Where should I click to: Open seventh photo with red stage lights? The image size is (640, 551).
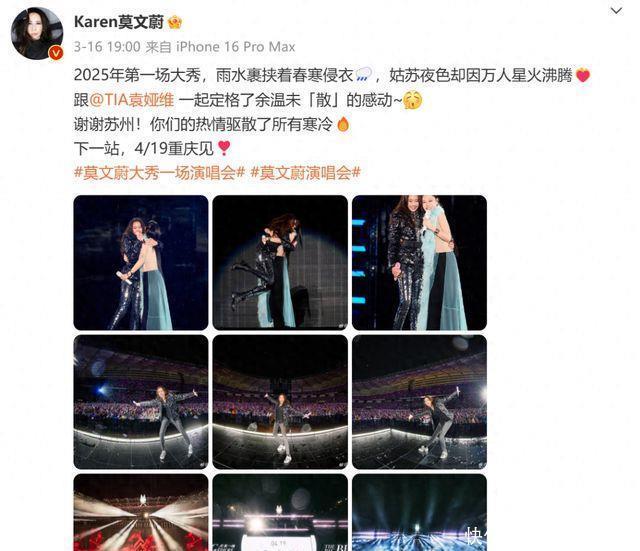[141, 513]
